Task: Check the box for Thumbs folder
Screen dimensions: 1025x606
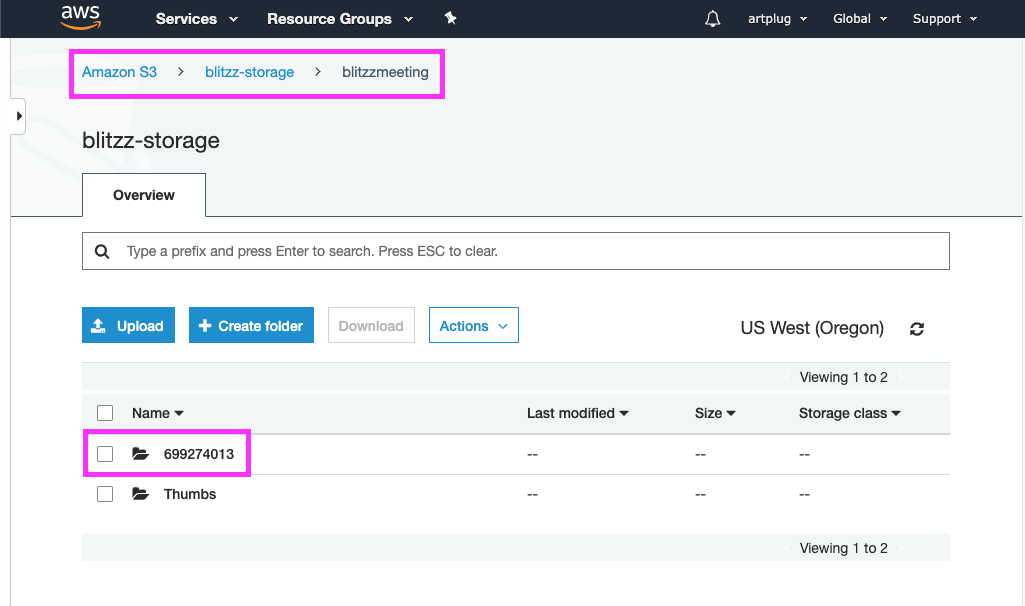Action: click(105, 494)
